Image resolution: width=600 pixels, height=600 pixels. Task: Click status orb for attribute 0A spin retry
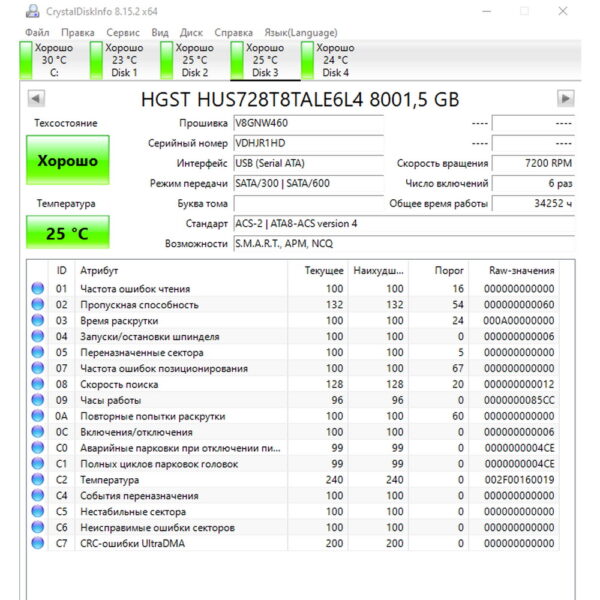pyautogui.click(x=38, y=416)
